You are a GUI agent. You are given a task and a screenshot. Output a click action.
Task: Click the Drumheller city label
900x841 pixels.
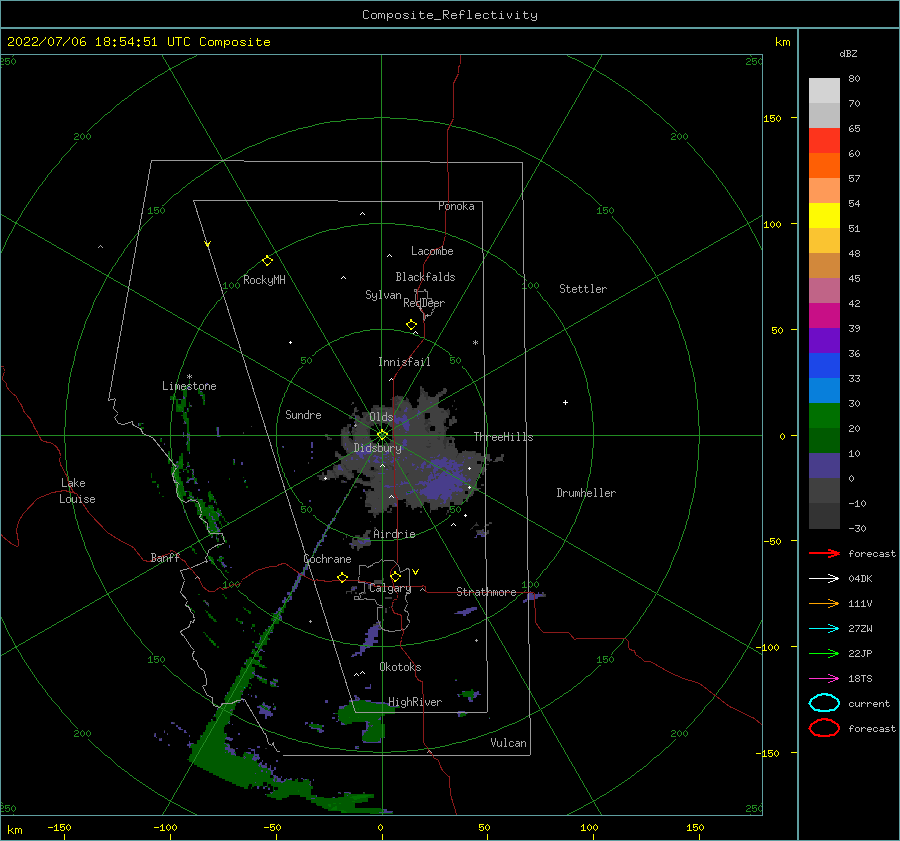(586, 493)
